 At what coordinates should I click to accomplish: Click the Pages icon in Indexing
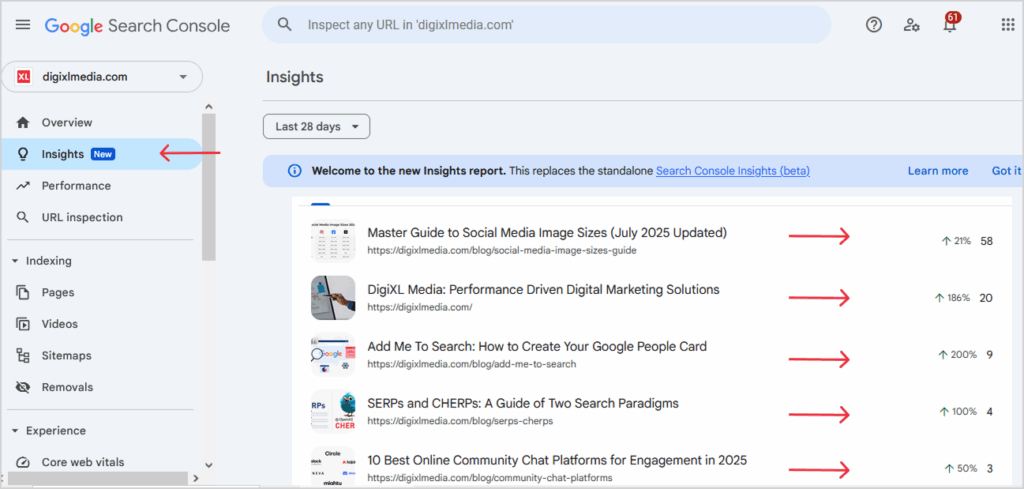point(23,292)
